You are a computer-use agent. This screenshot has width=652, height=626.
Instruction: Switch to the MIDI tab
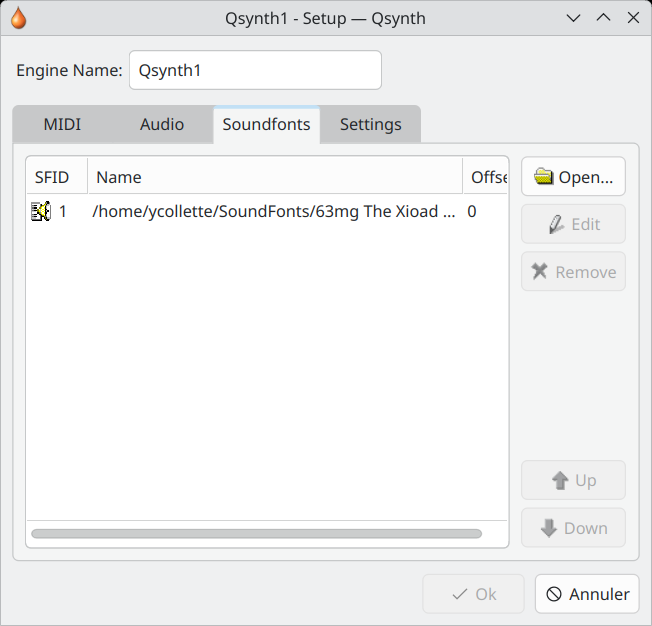tap(62, 124)
